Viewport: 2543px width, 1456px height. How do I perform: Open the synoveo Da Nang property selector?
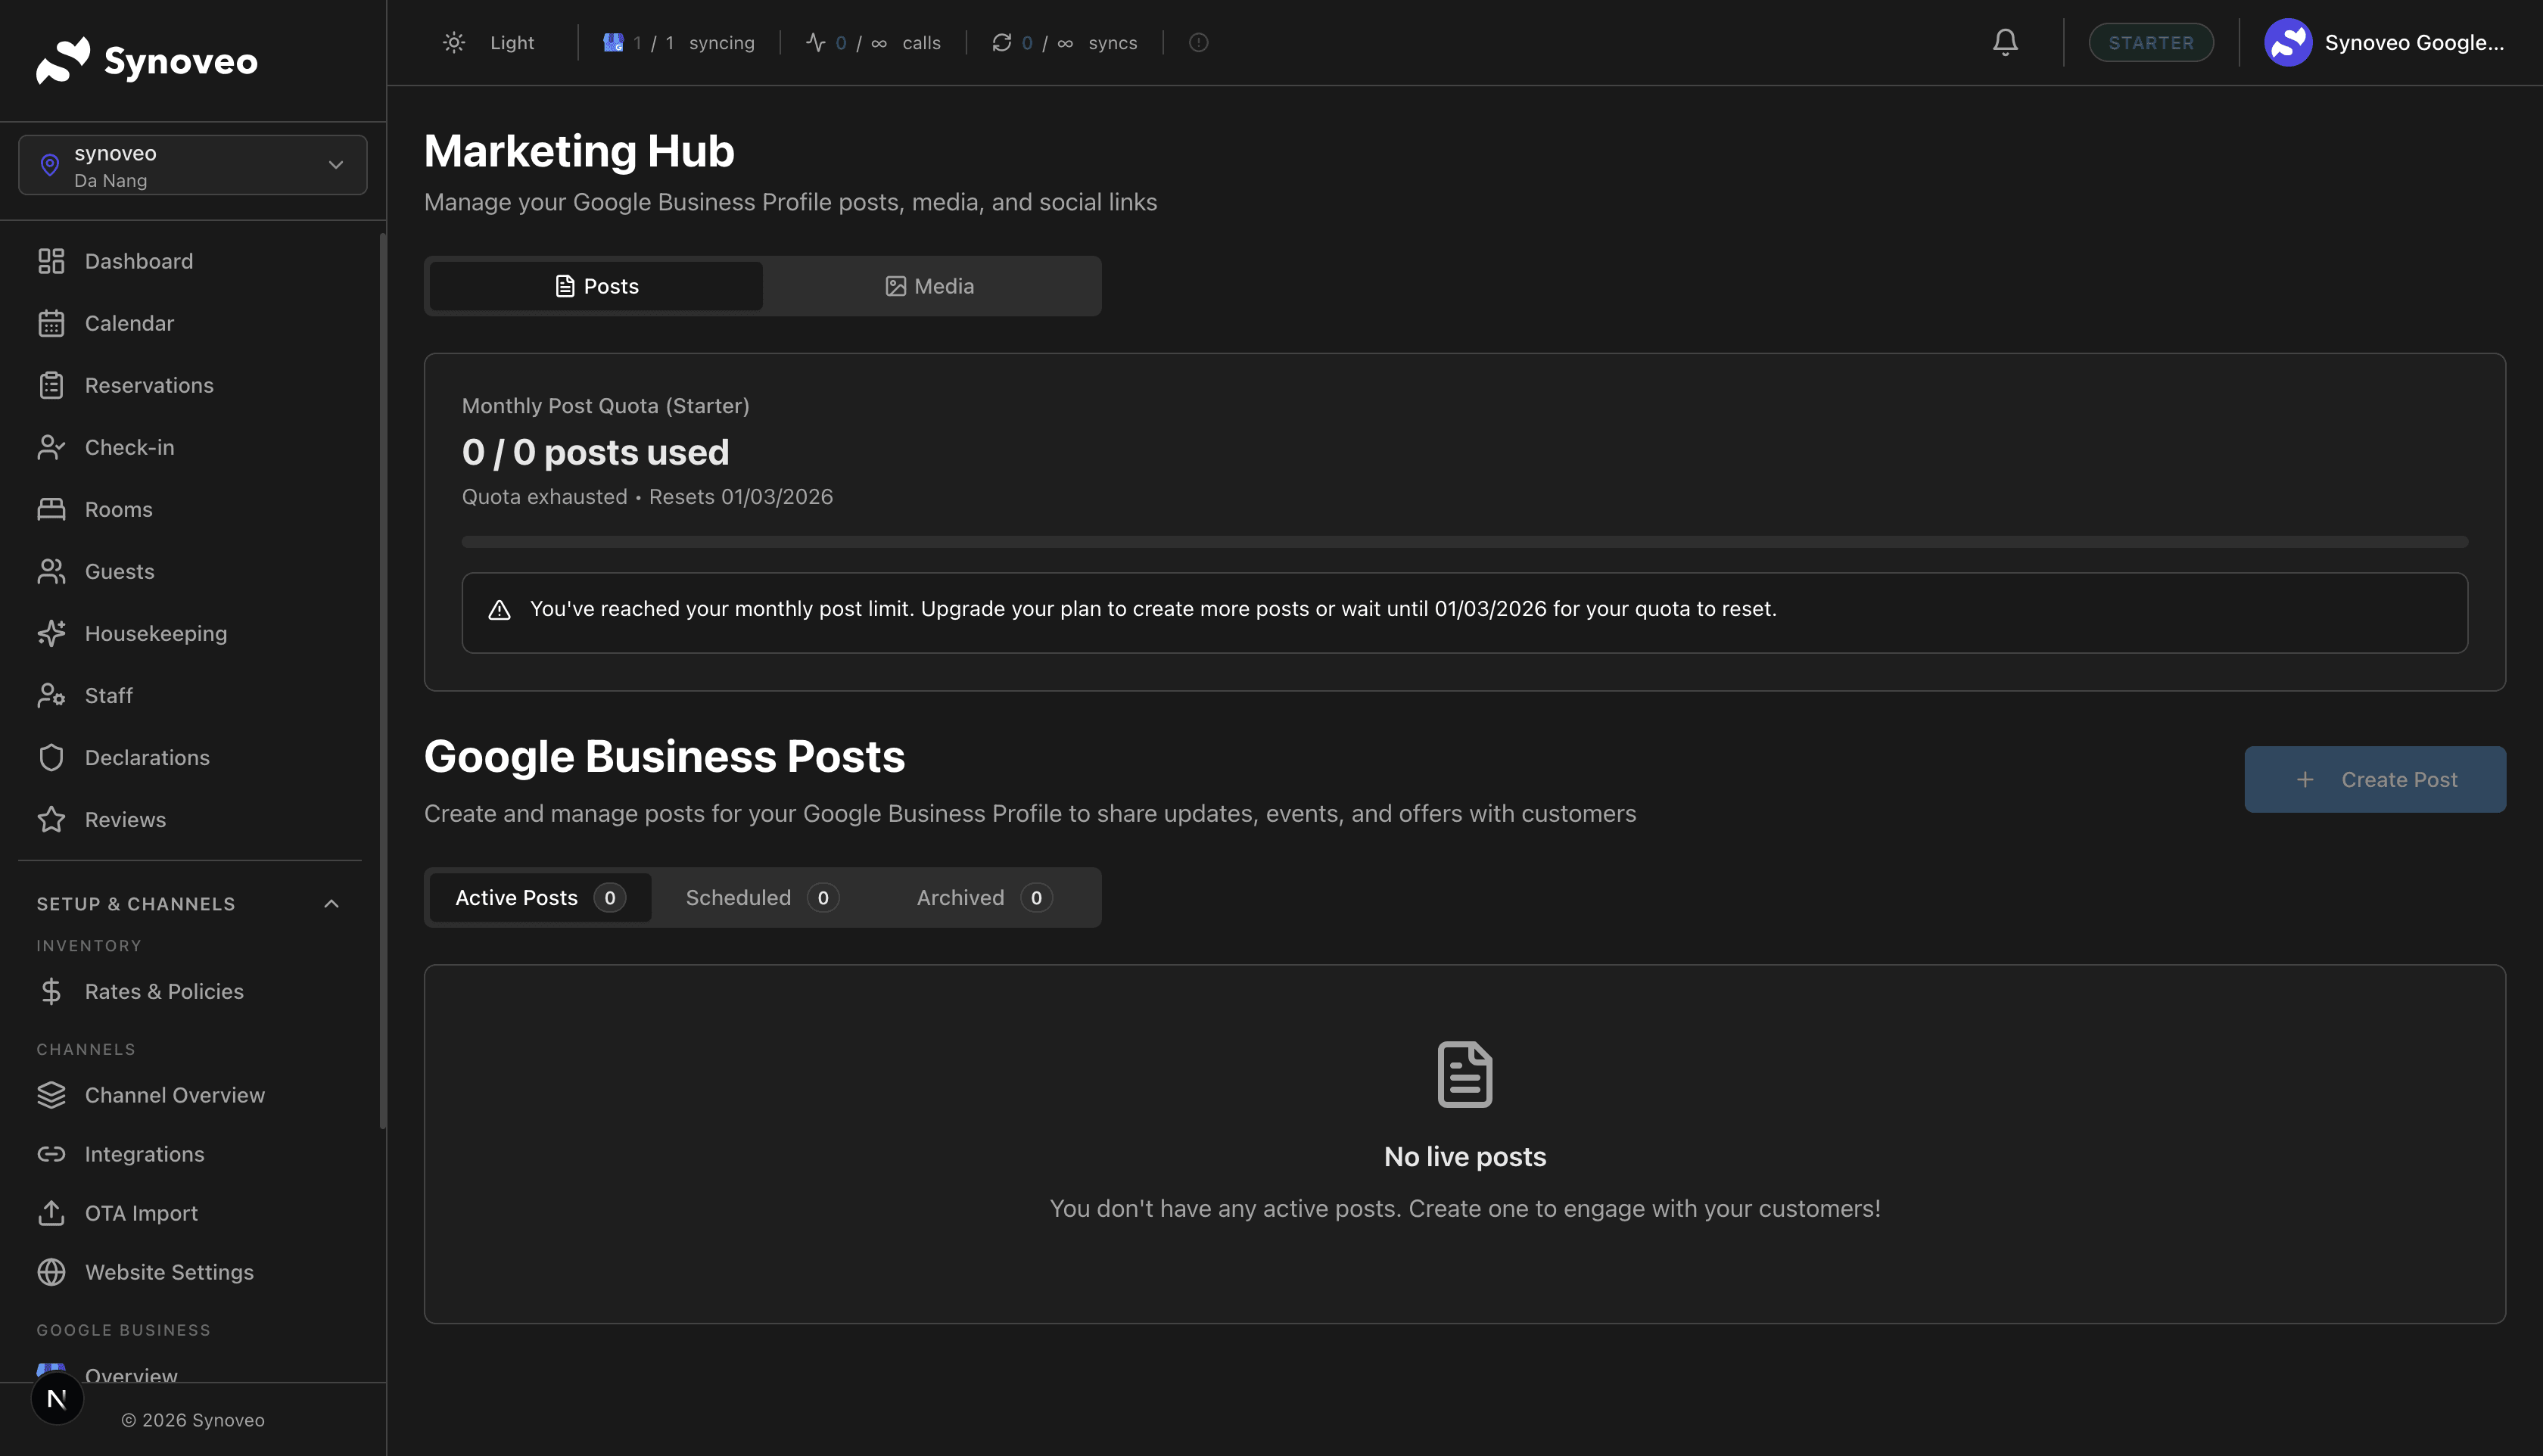point(192,164)
